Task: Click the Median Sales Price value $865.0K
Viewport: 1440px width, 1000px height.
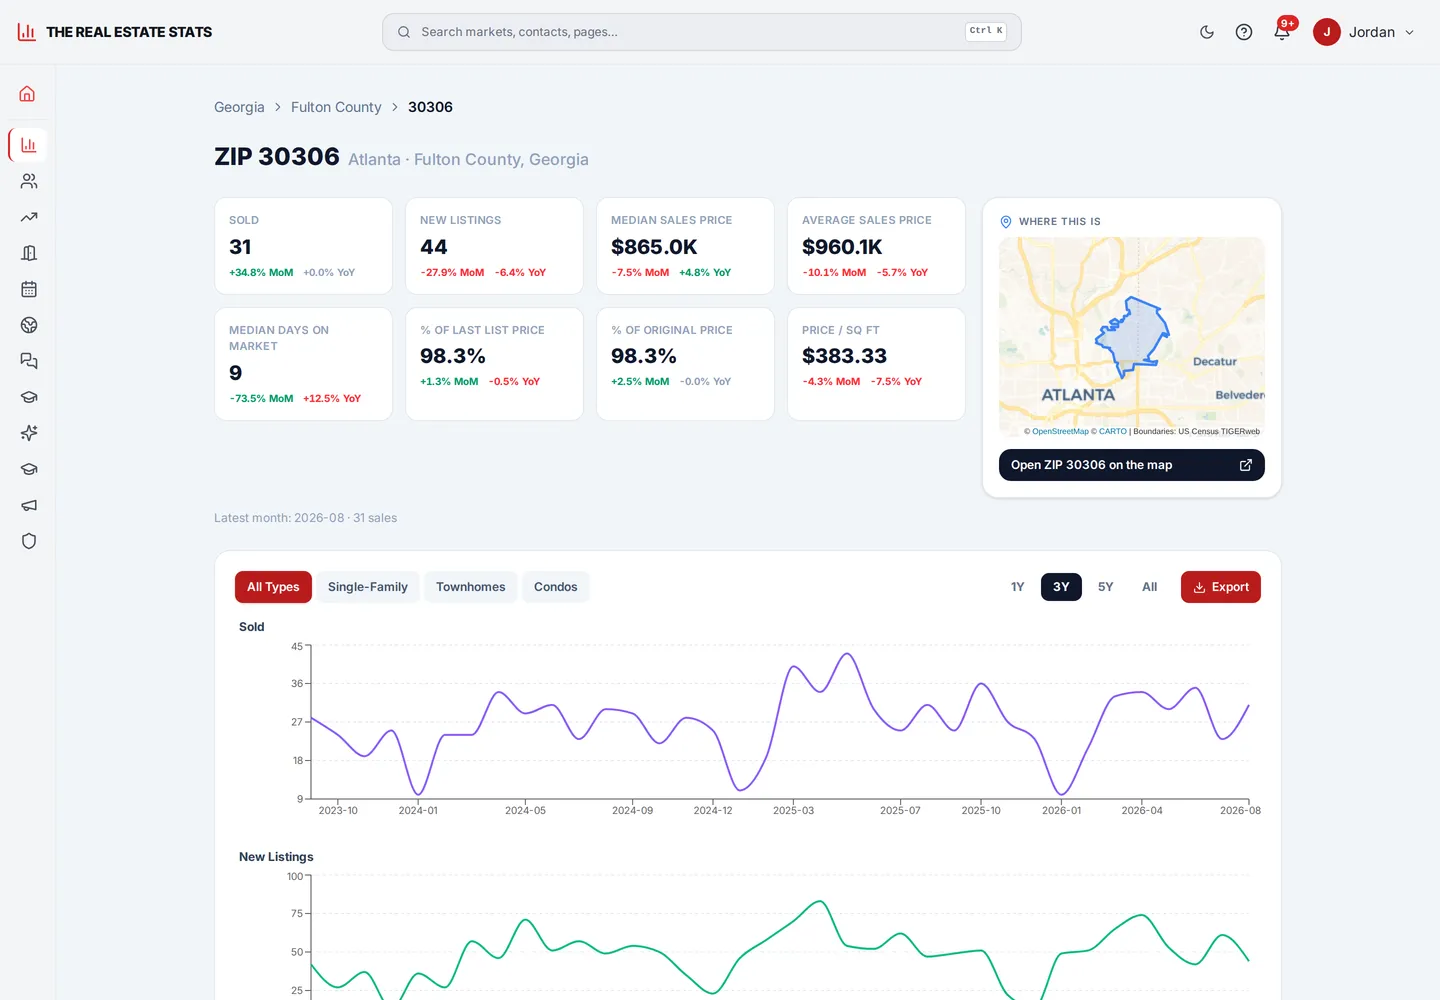Action: coord(654,247)
